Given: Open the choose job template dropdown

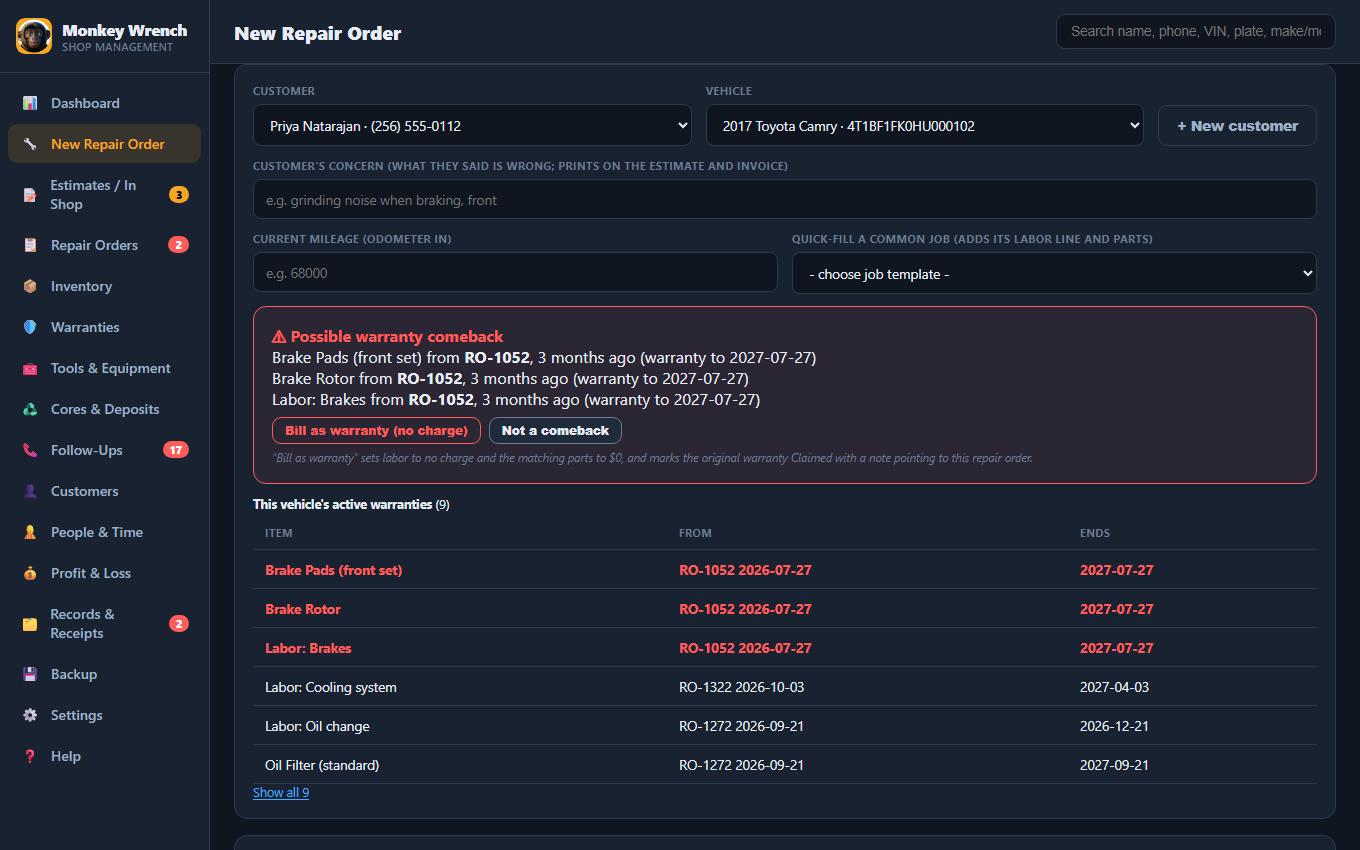Looking at the screenshot, I should (x=1054, y=274).
